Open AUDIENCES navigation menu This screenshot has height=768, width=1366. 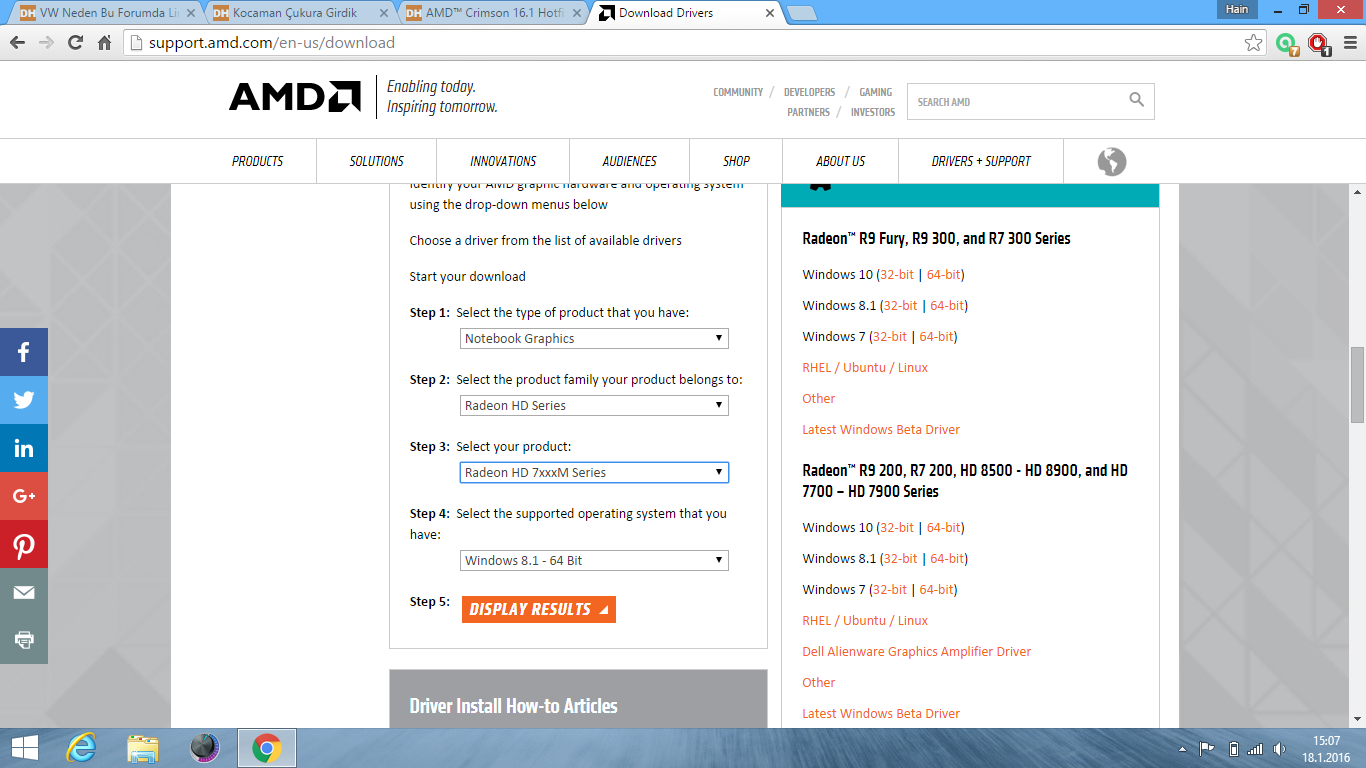pyautogui.click(x=629, y=161)
